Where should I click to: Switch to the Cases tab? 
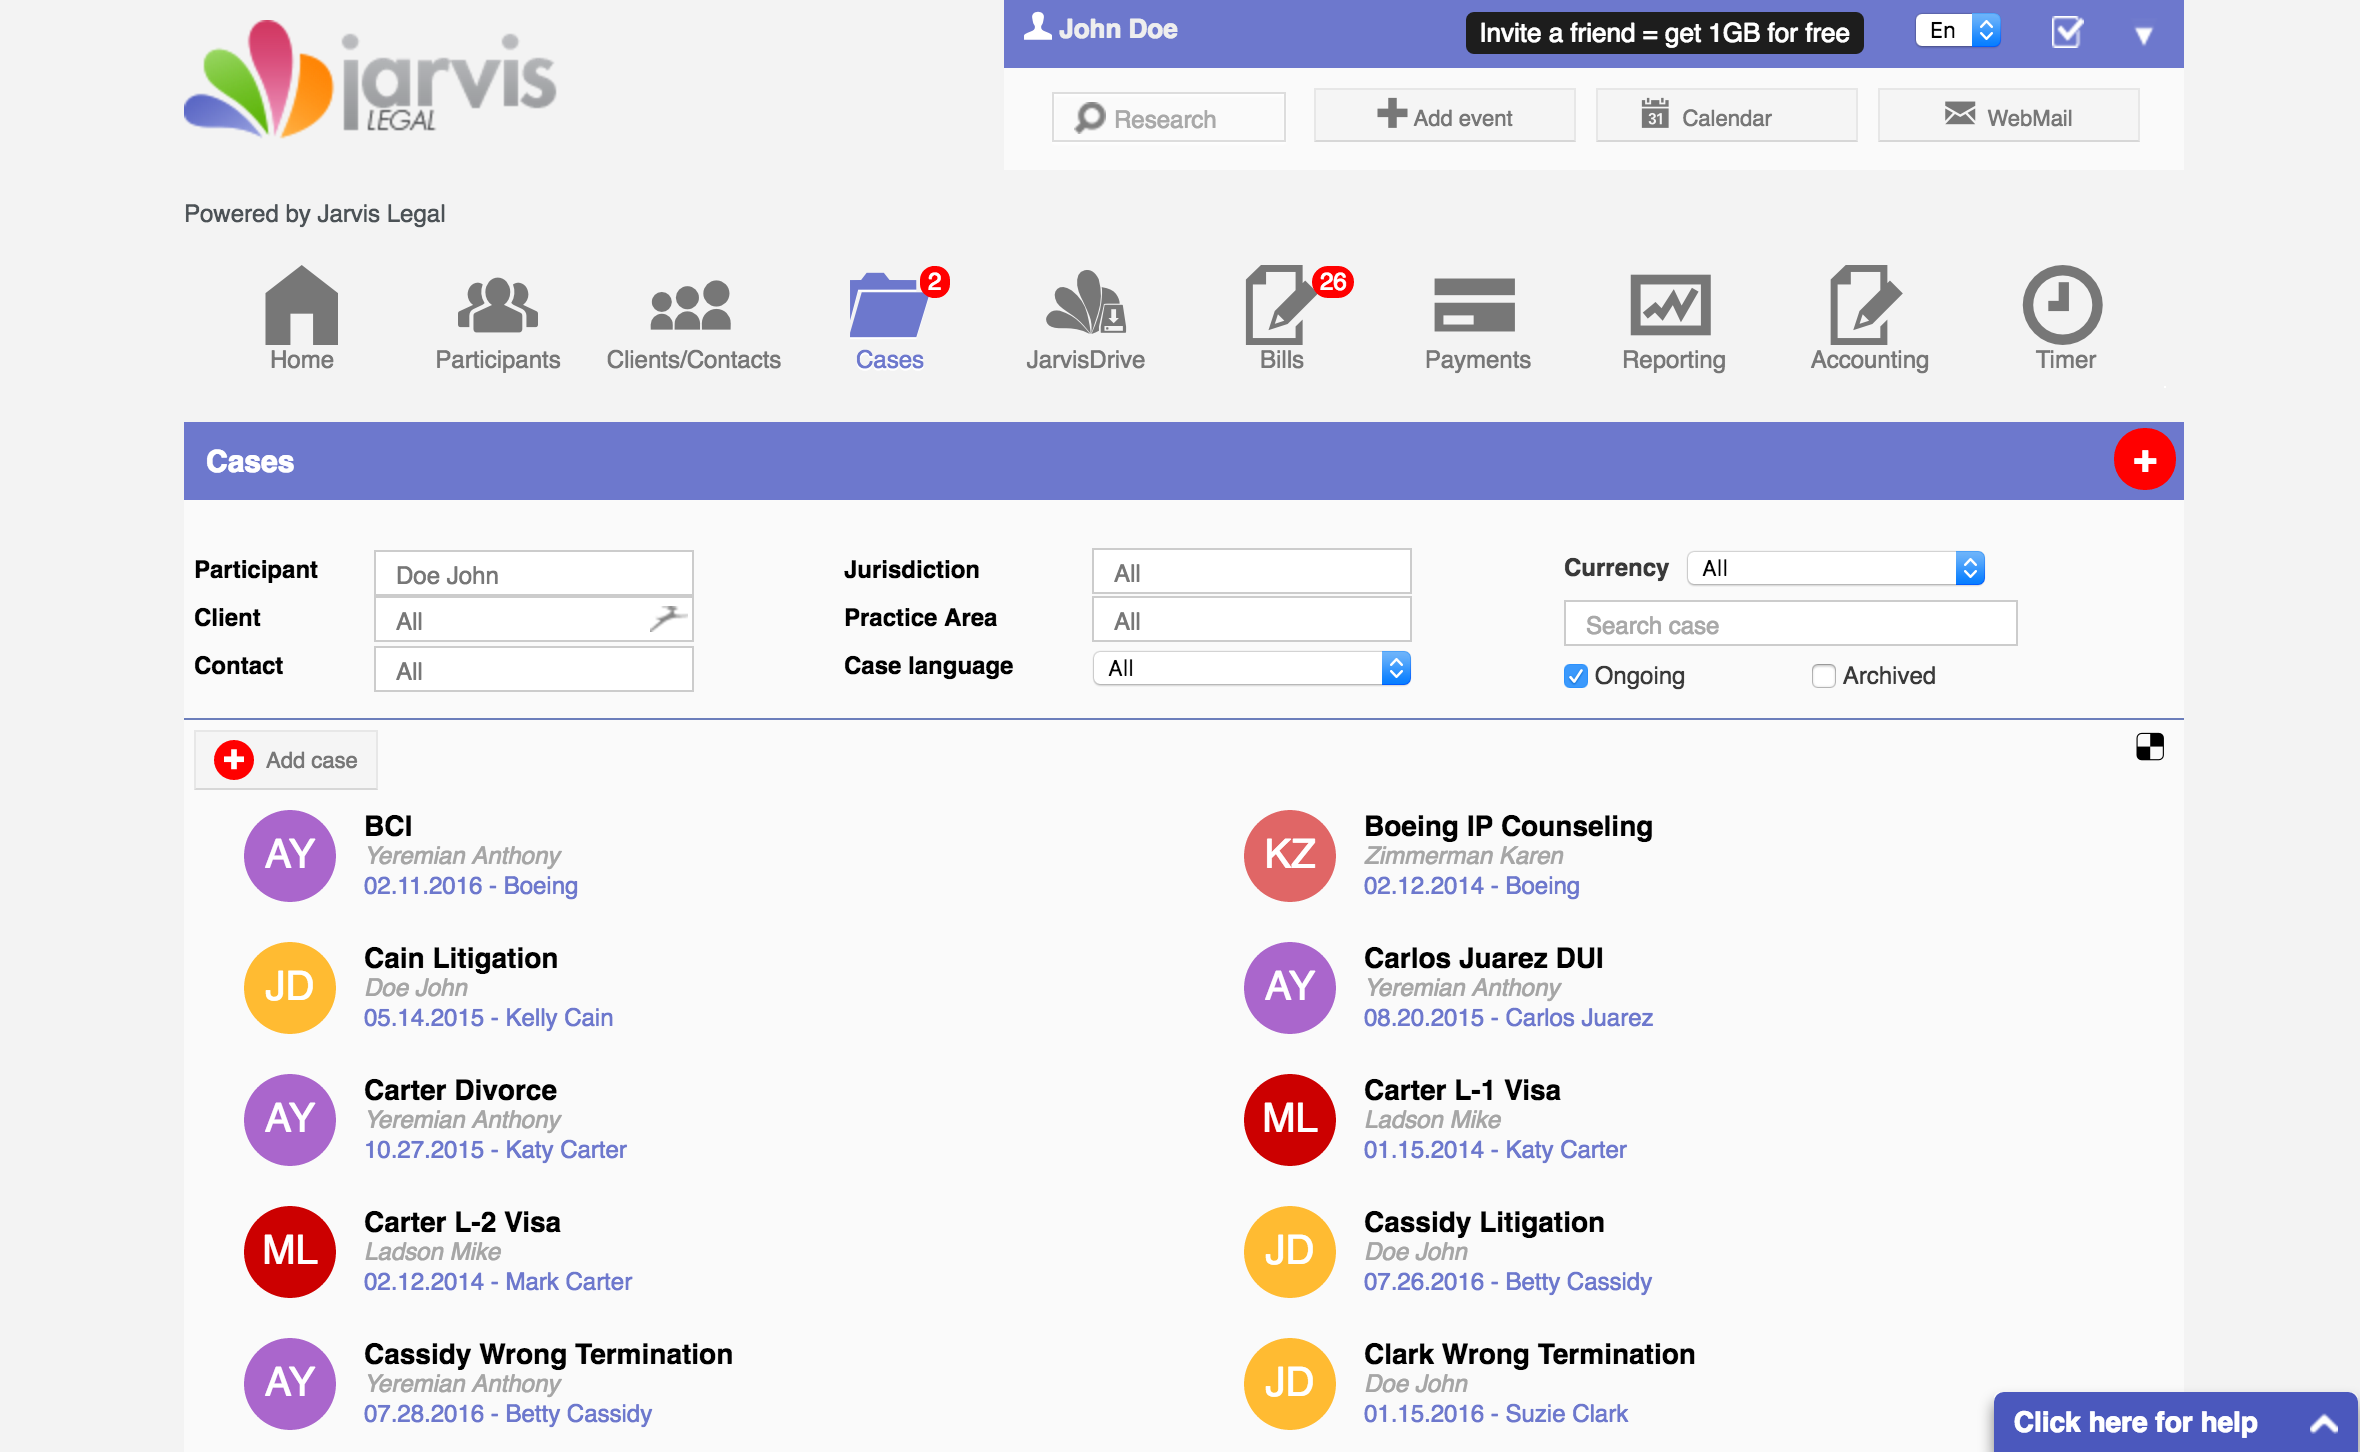pos(889,320)
